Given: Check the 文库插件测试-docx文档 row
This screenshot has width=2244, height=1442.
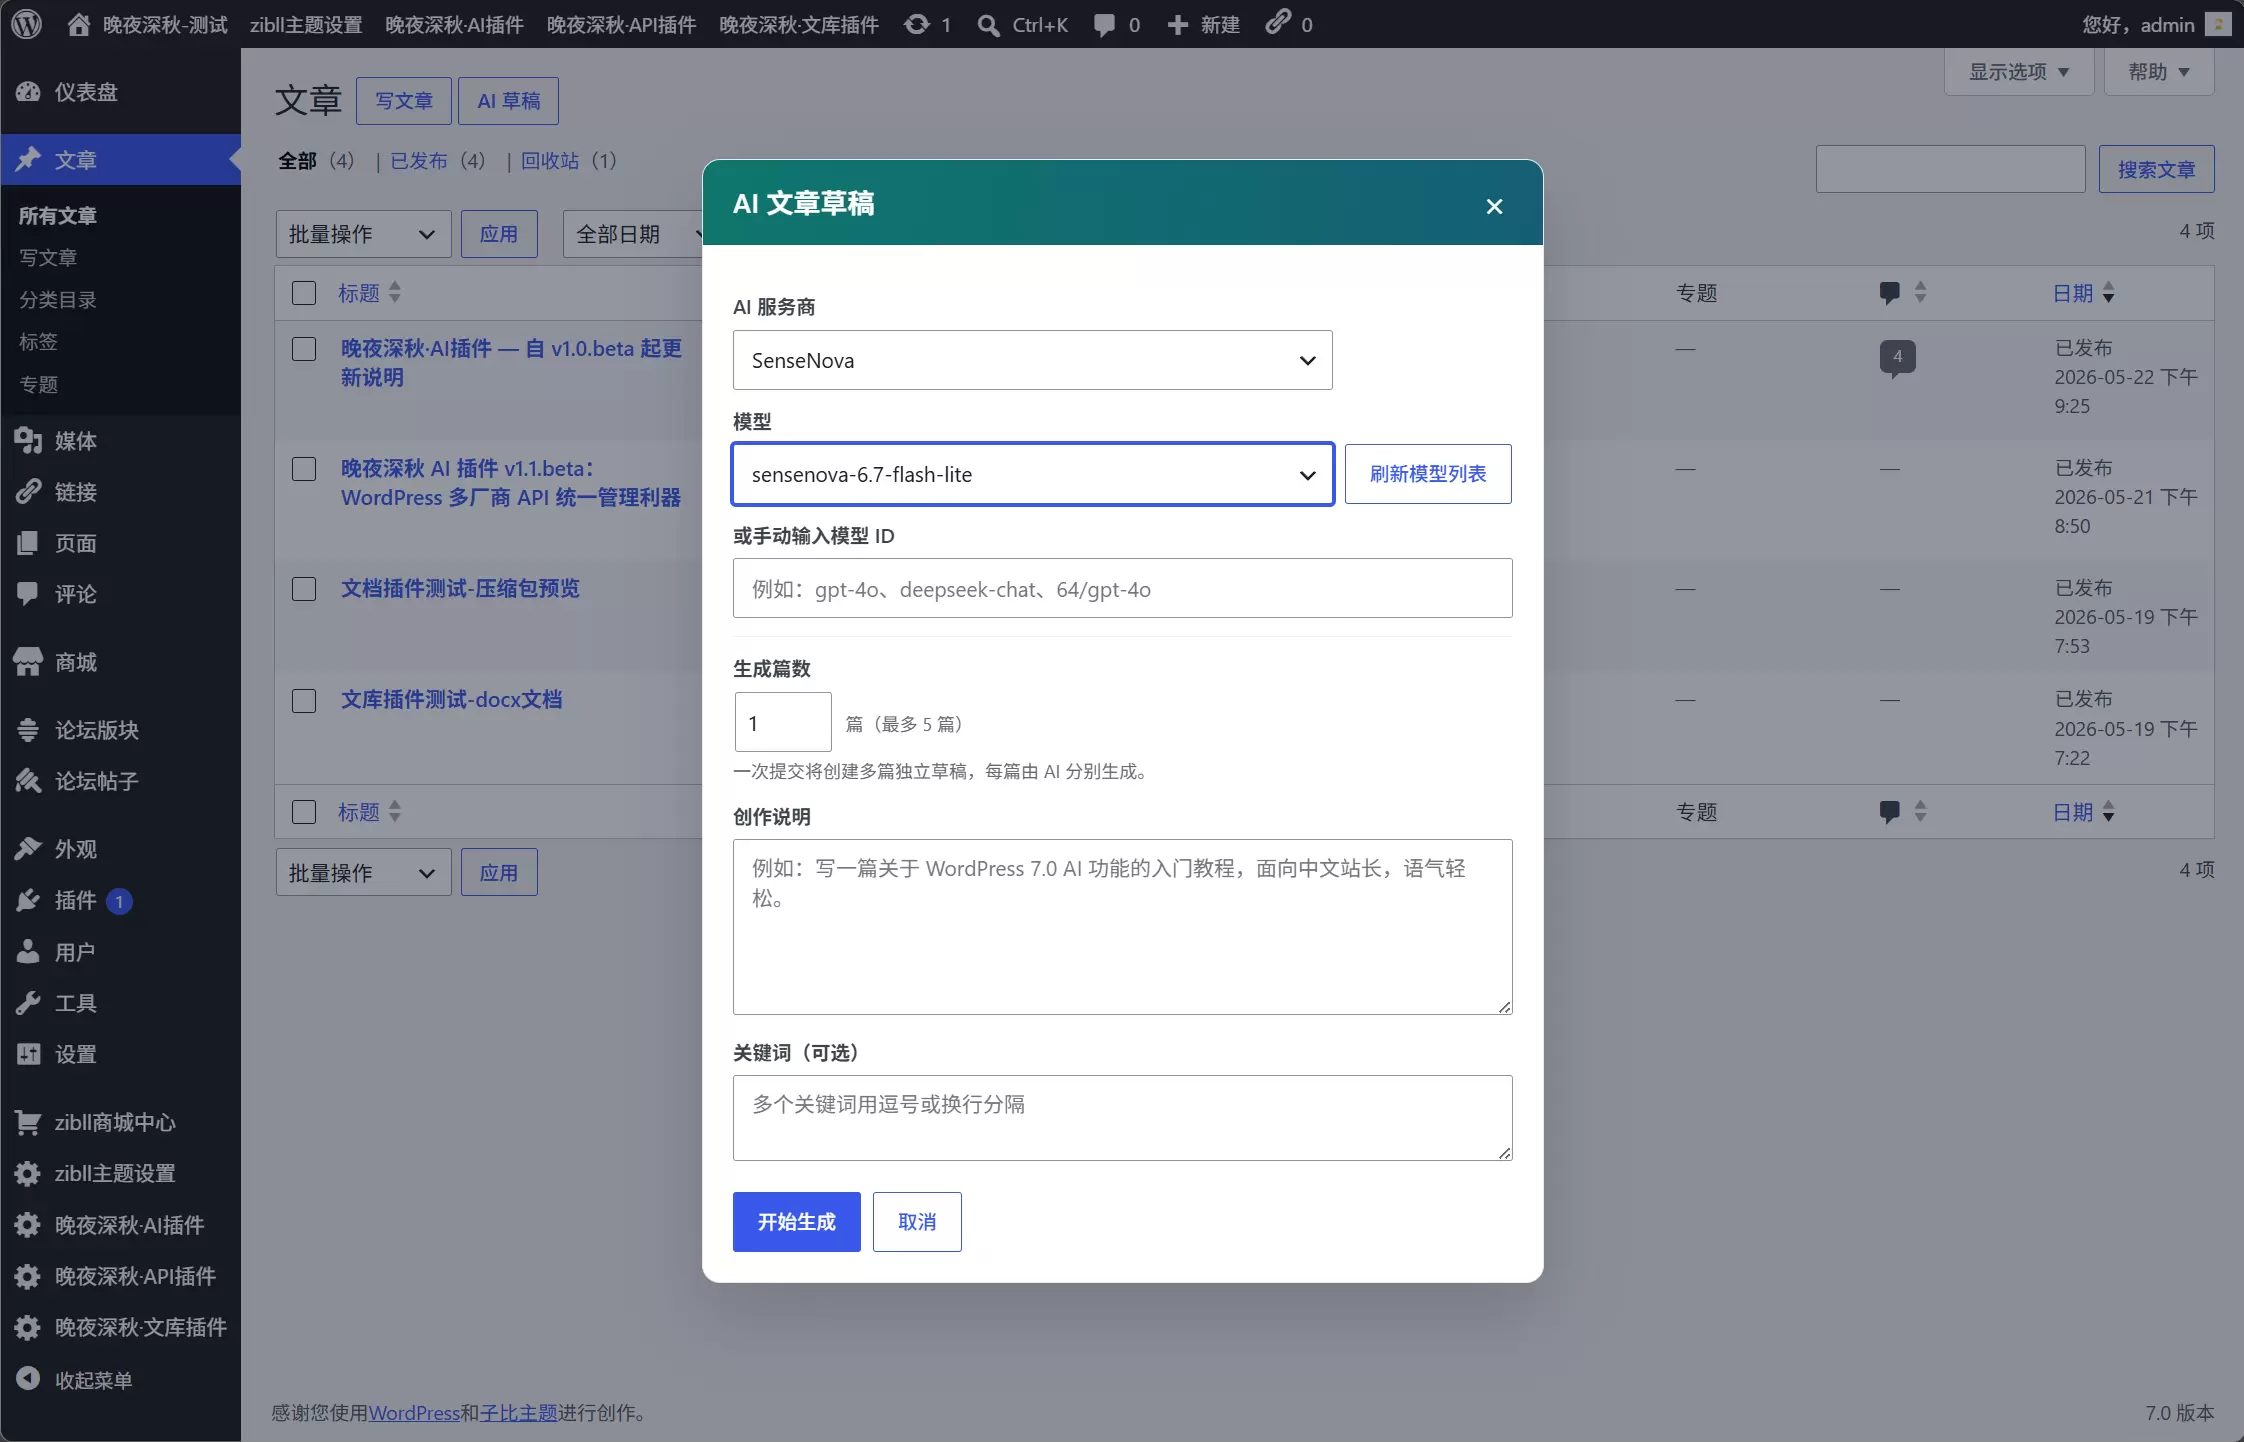Looking at the screenshot, I should tap(304, 701).
